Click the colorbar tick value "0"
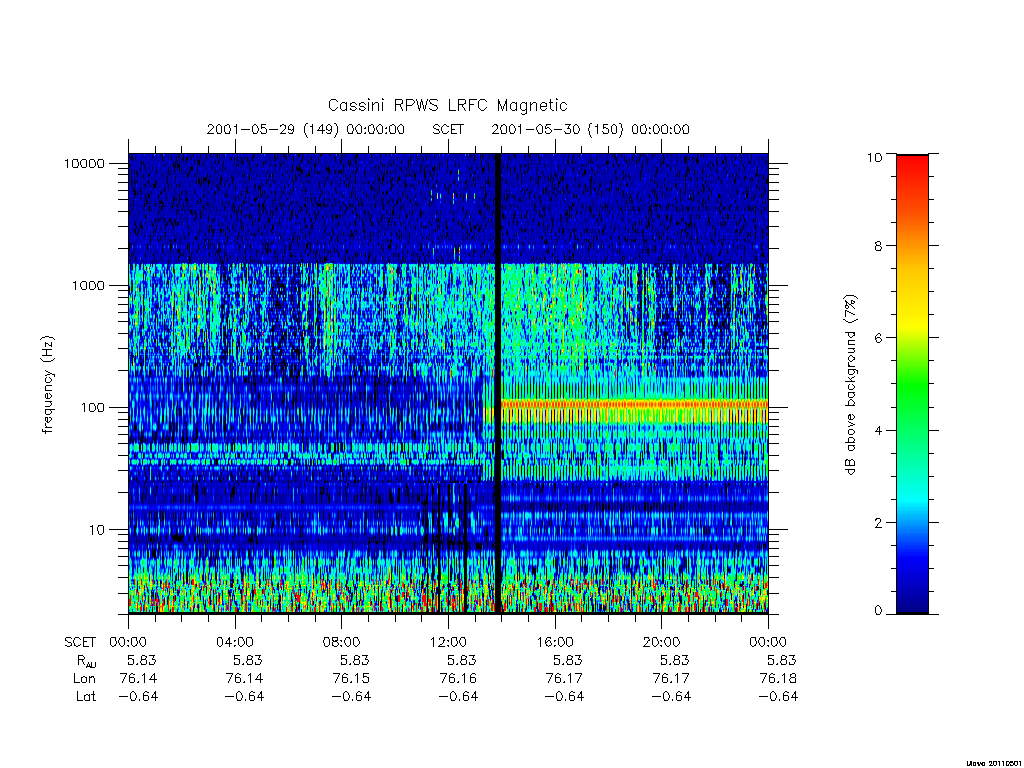 [x=878, y=611]
